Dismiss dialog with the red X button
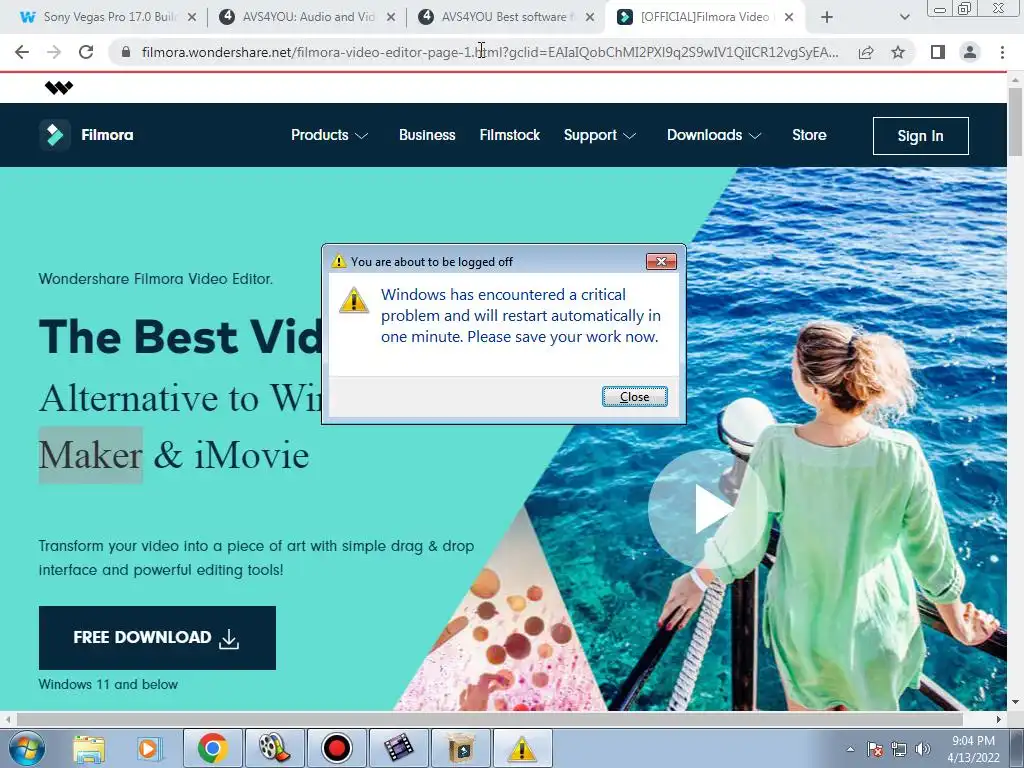 [x=661, y=261]
